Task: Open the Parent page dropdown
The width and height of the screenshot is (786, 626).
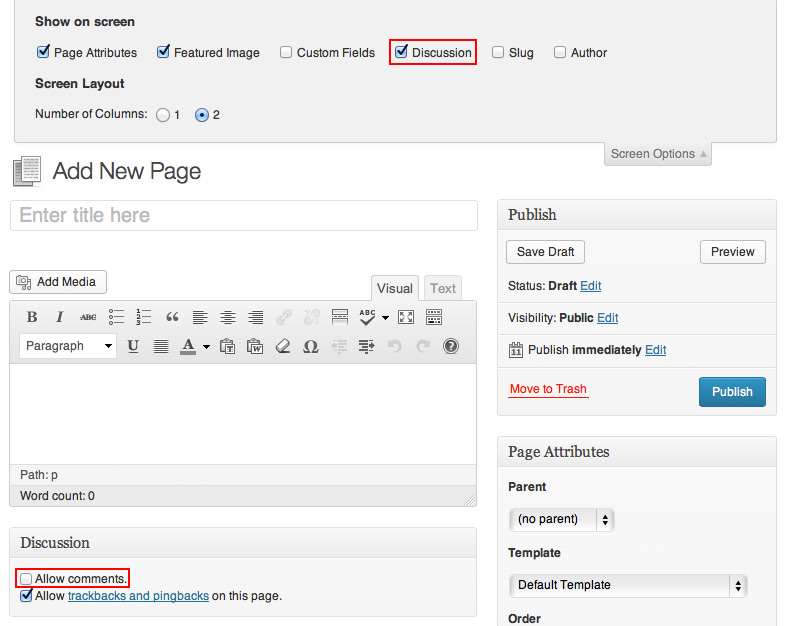Action: tap(562, 519)
